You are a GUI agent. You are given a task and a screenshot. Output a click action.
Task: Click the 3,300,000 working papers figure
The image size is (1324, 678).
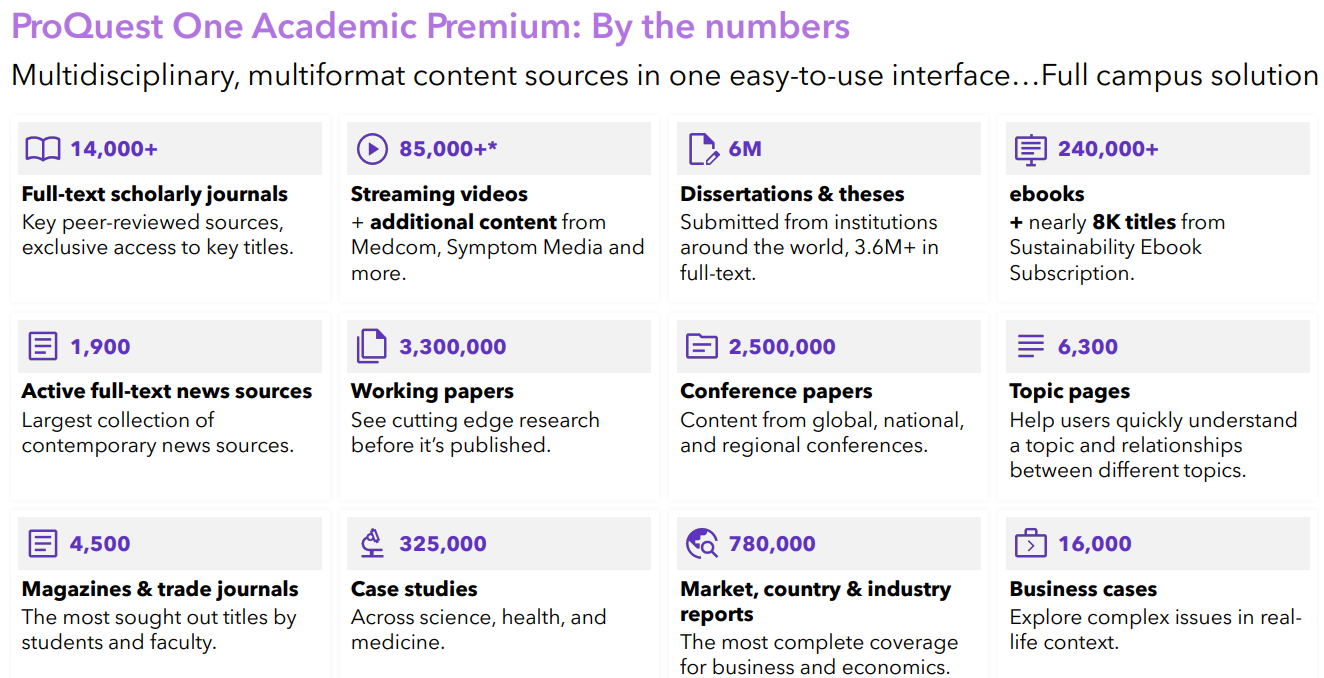tap(453, 347)
